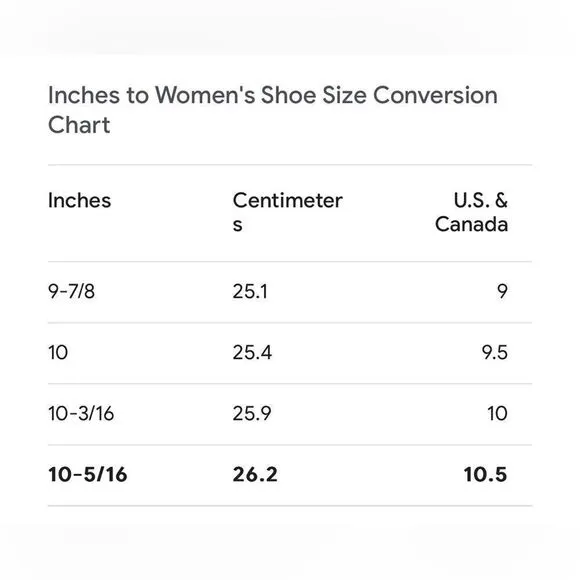The width and height of the screenshot is (580, 580).
Task: Click the 10-3/16 inches cell
Action: pos(81,414)
